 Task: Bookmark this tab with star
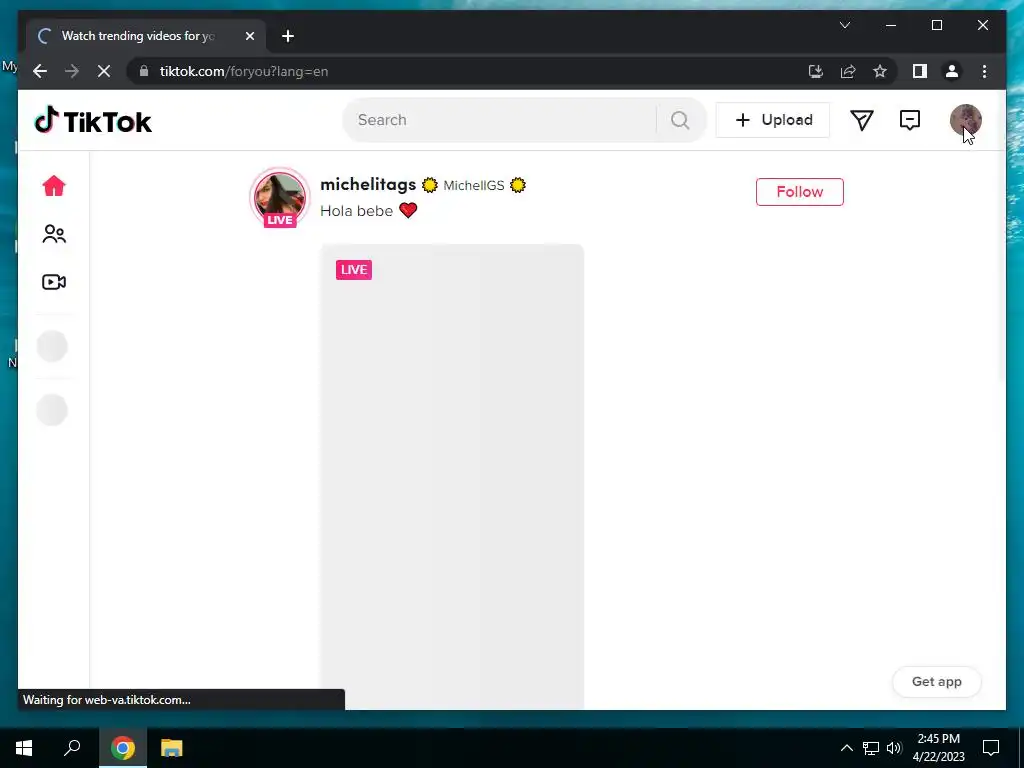(x=880, y=71)
